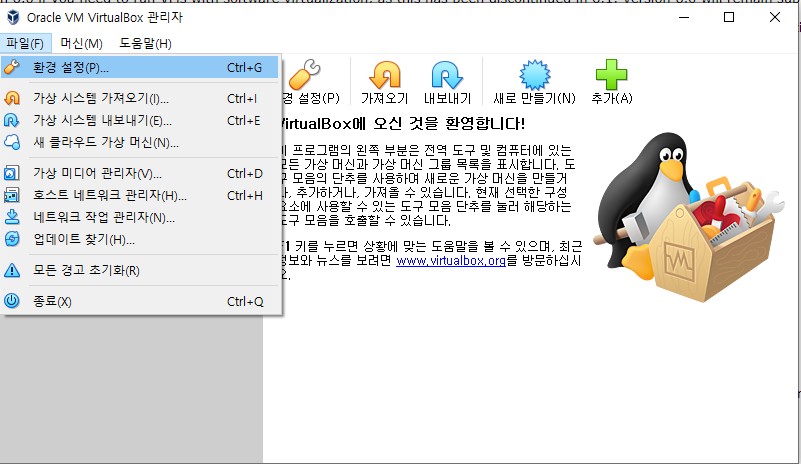
Task: Click the green plus 추가(A) icon
Action: pyautogui.click(x=611, y=75)
